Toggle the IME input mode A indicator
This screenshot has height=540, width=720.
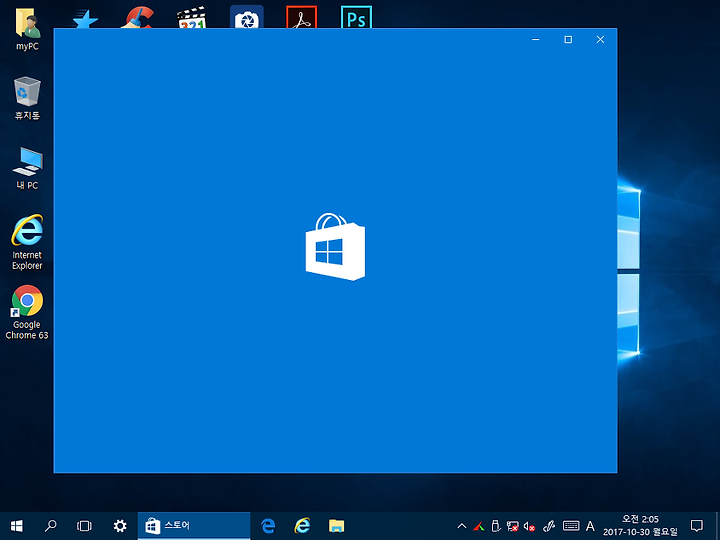590,526
